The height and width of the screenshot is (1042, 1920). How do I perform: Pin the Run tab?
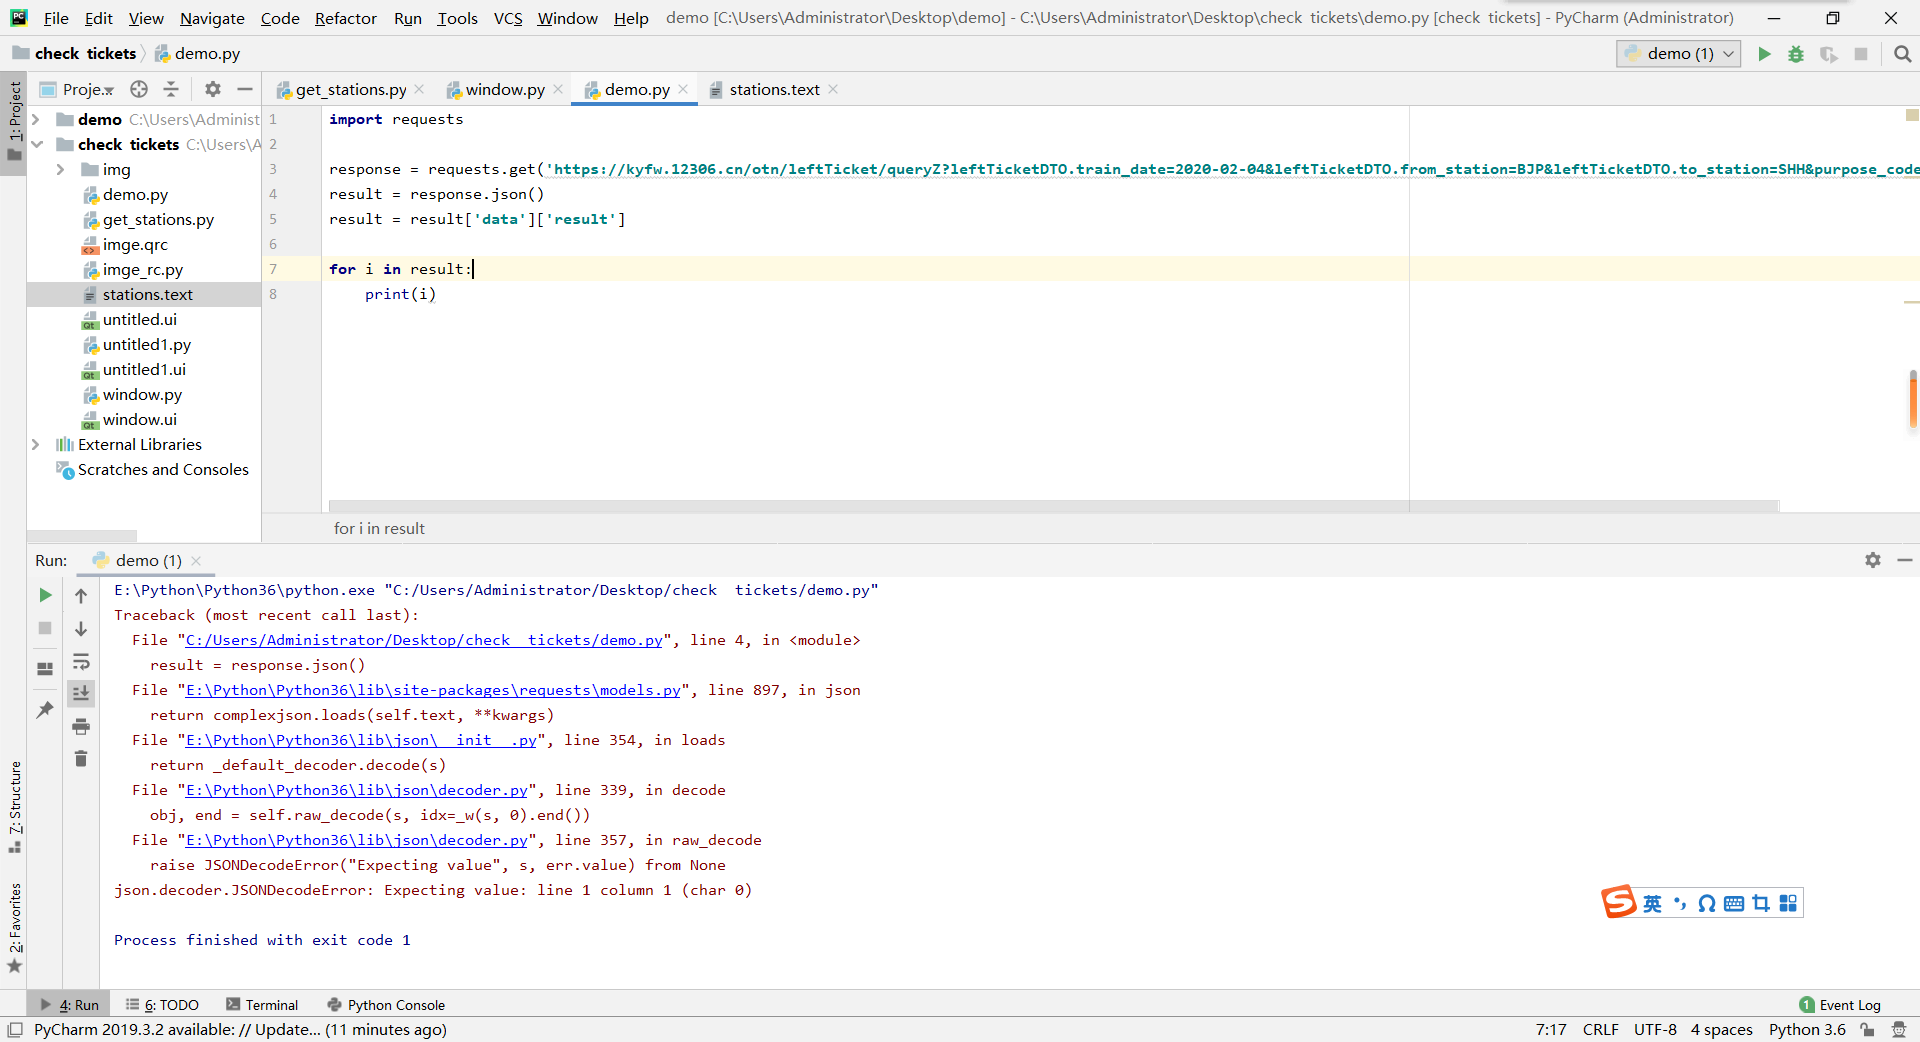pos(45,709)
